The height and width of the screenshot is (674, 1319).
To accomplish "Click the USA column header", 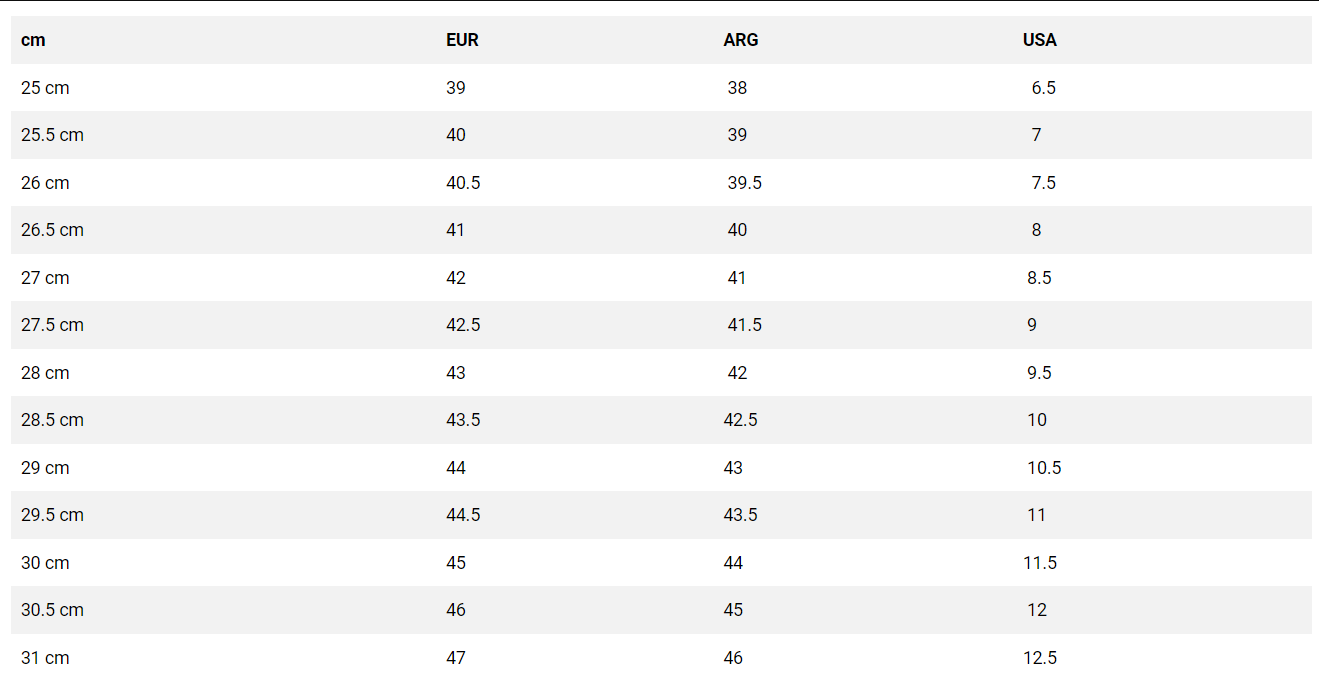I will click(x=1039, y=40).
